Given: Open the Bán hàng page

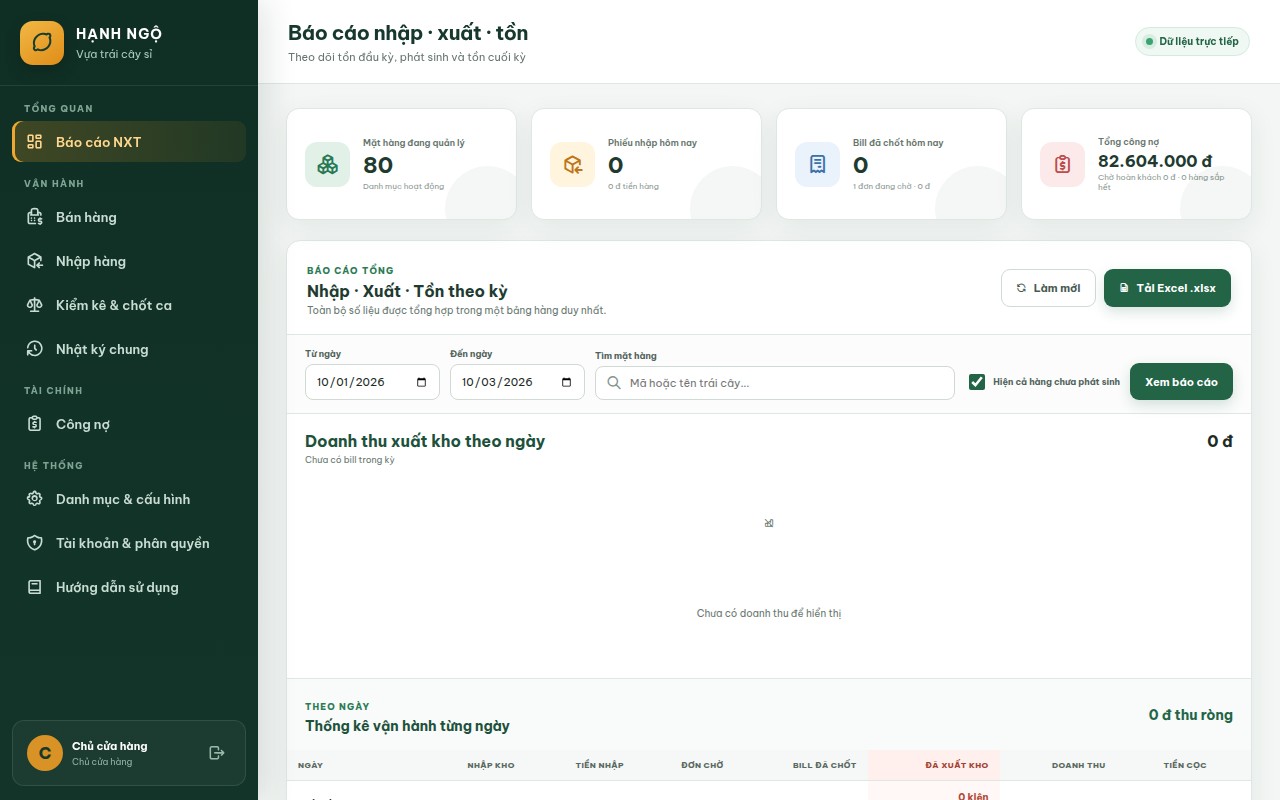Looking at the screenshot, I should [129, 217].
